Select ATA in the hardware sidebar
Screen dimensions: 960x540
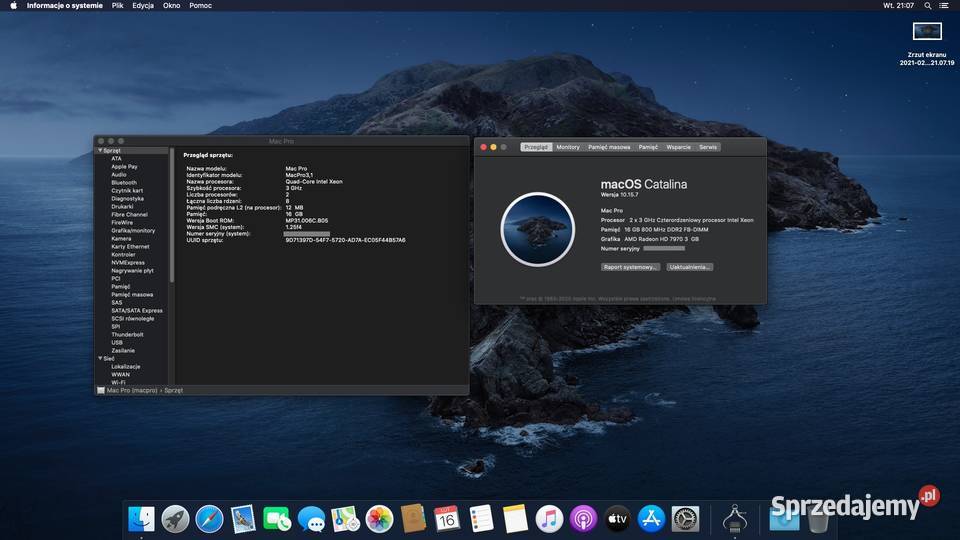point(116,159)
